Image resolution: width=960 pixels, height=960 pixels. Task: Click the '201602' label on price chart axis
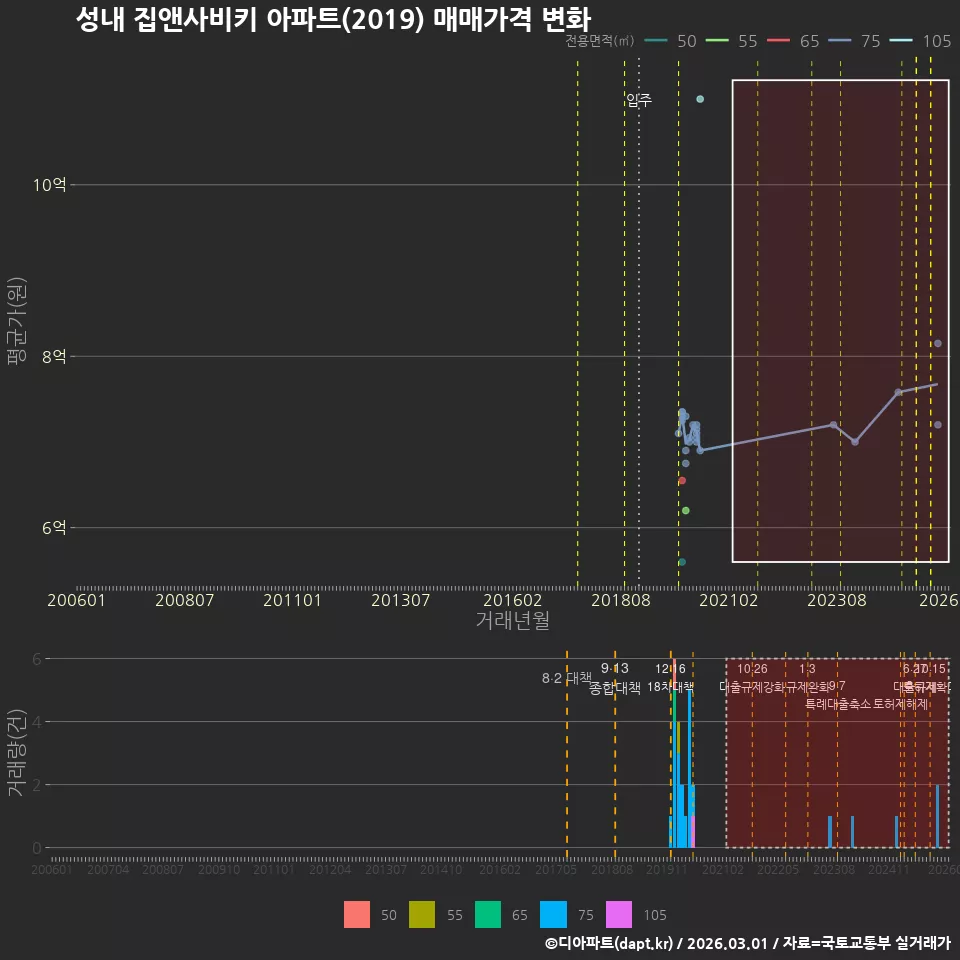click(x=512, y=600)
